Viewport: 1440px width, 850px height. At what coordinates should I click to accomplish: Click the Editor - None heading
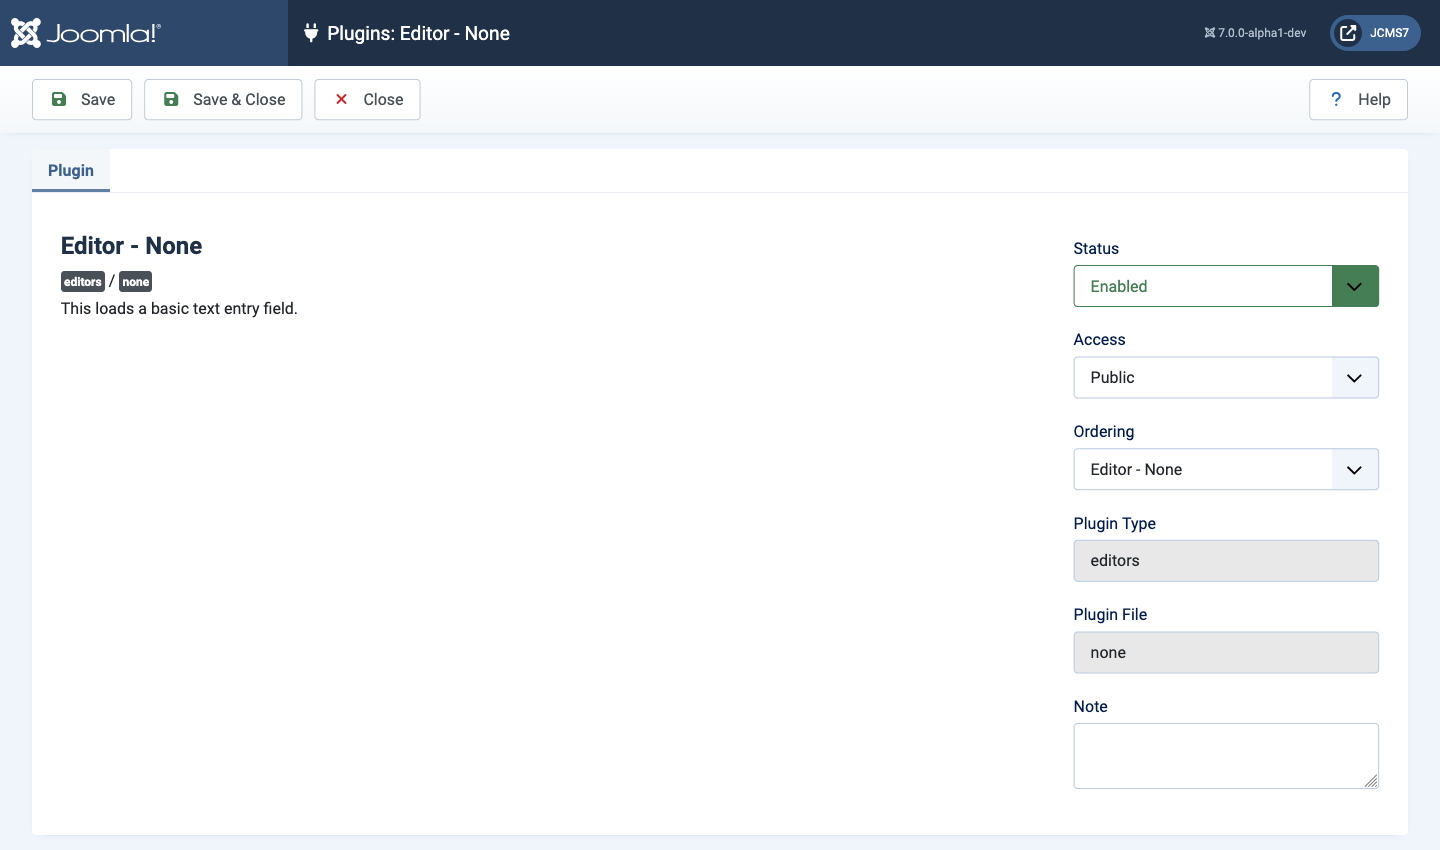[x=131, y=246]
